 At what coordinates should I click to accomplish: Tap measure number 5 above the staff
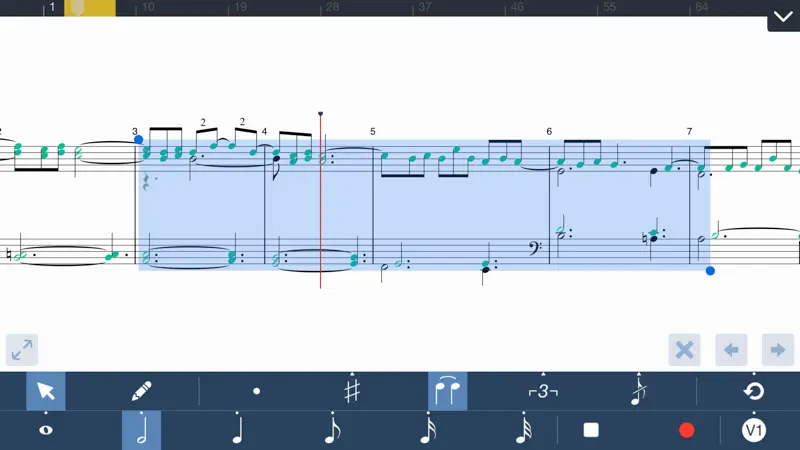(372, 132)
